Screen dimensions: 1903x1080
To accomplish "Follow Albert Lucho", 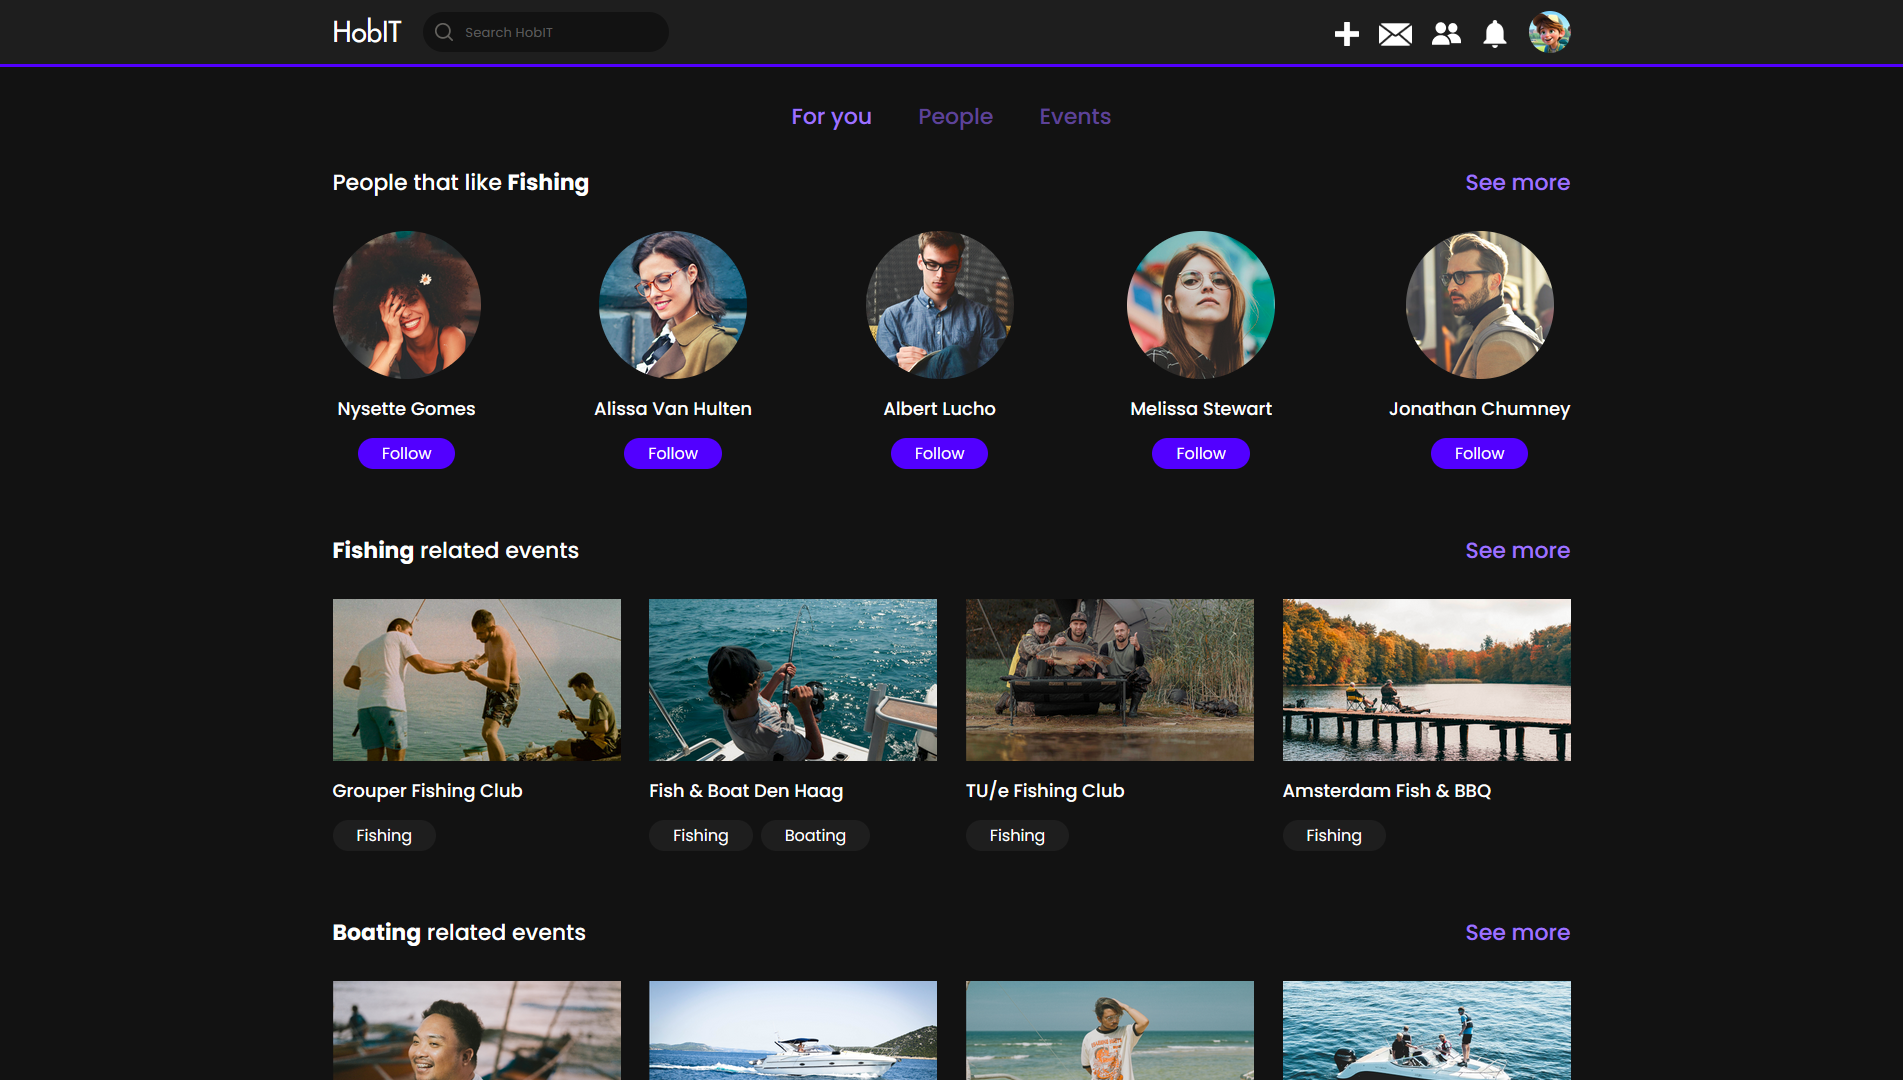I will [939, 454].
